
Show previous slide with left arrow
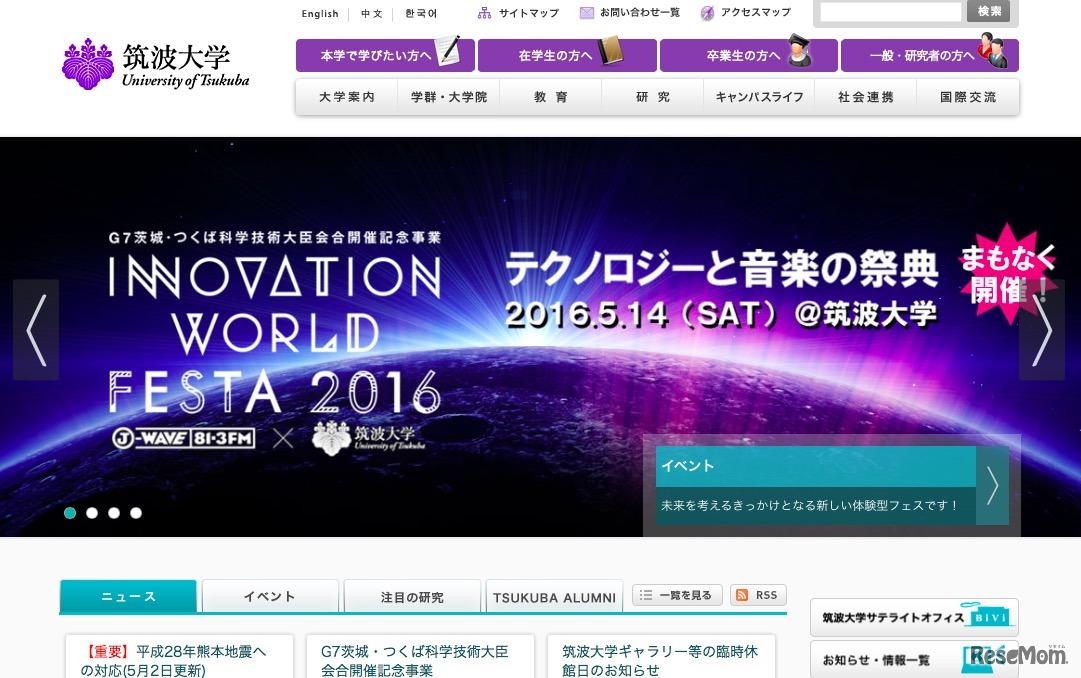click(36, 330)
